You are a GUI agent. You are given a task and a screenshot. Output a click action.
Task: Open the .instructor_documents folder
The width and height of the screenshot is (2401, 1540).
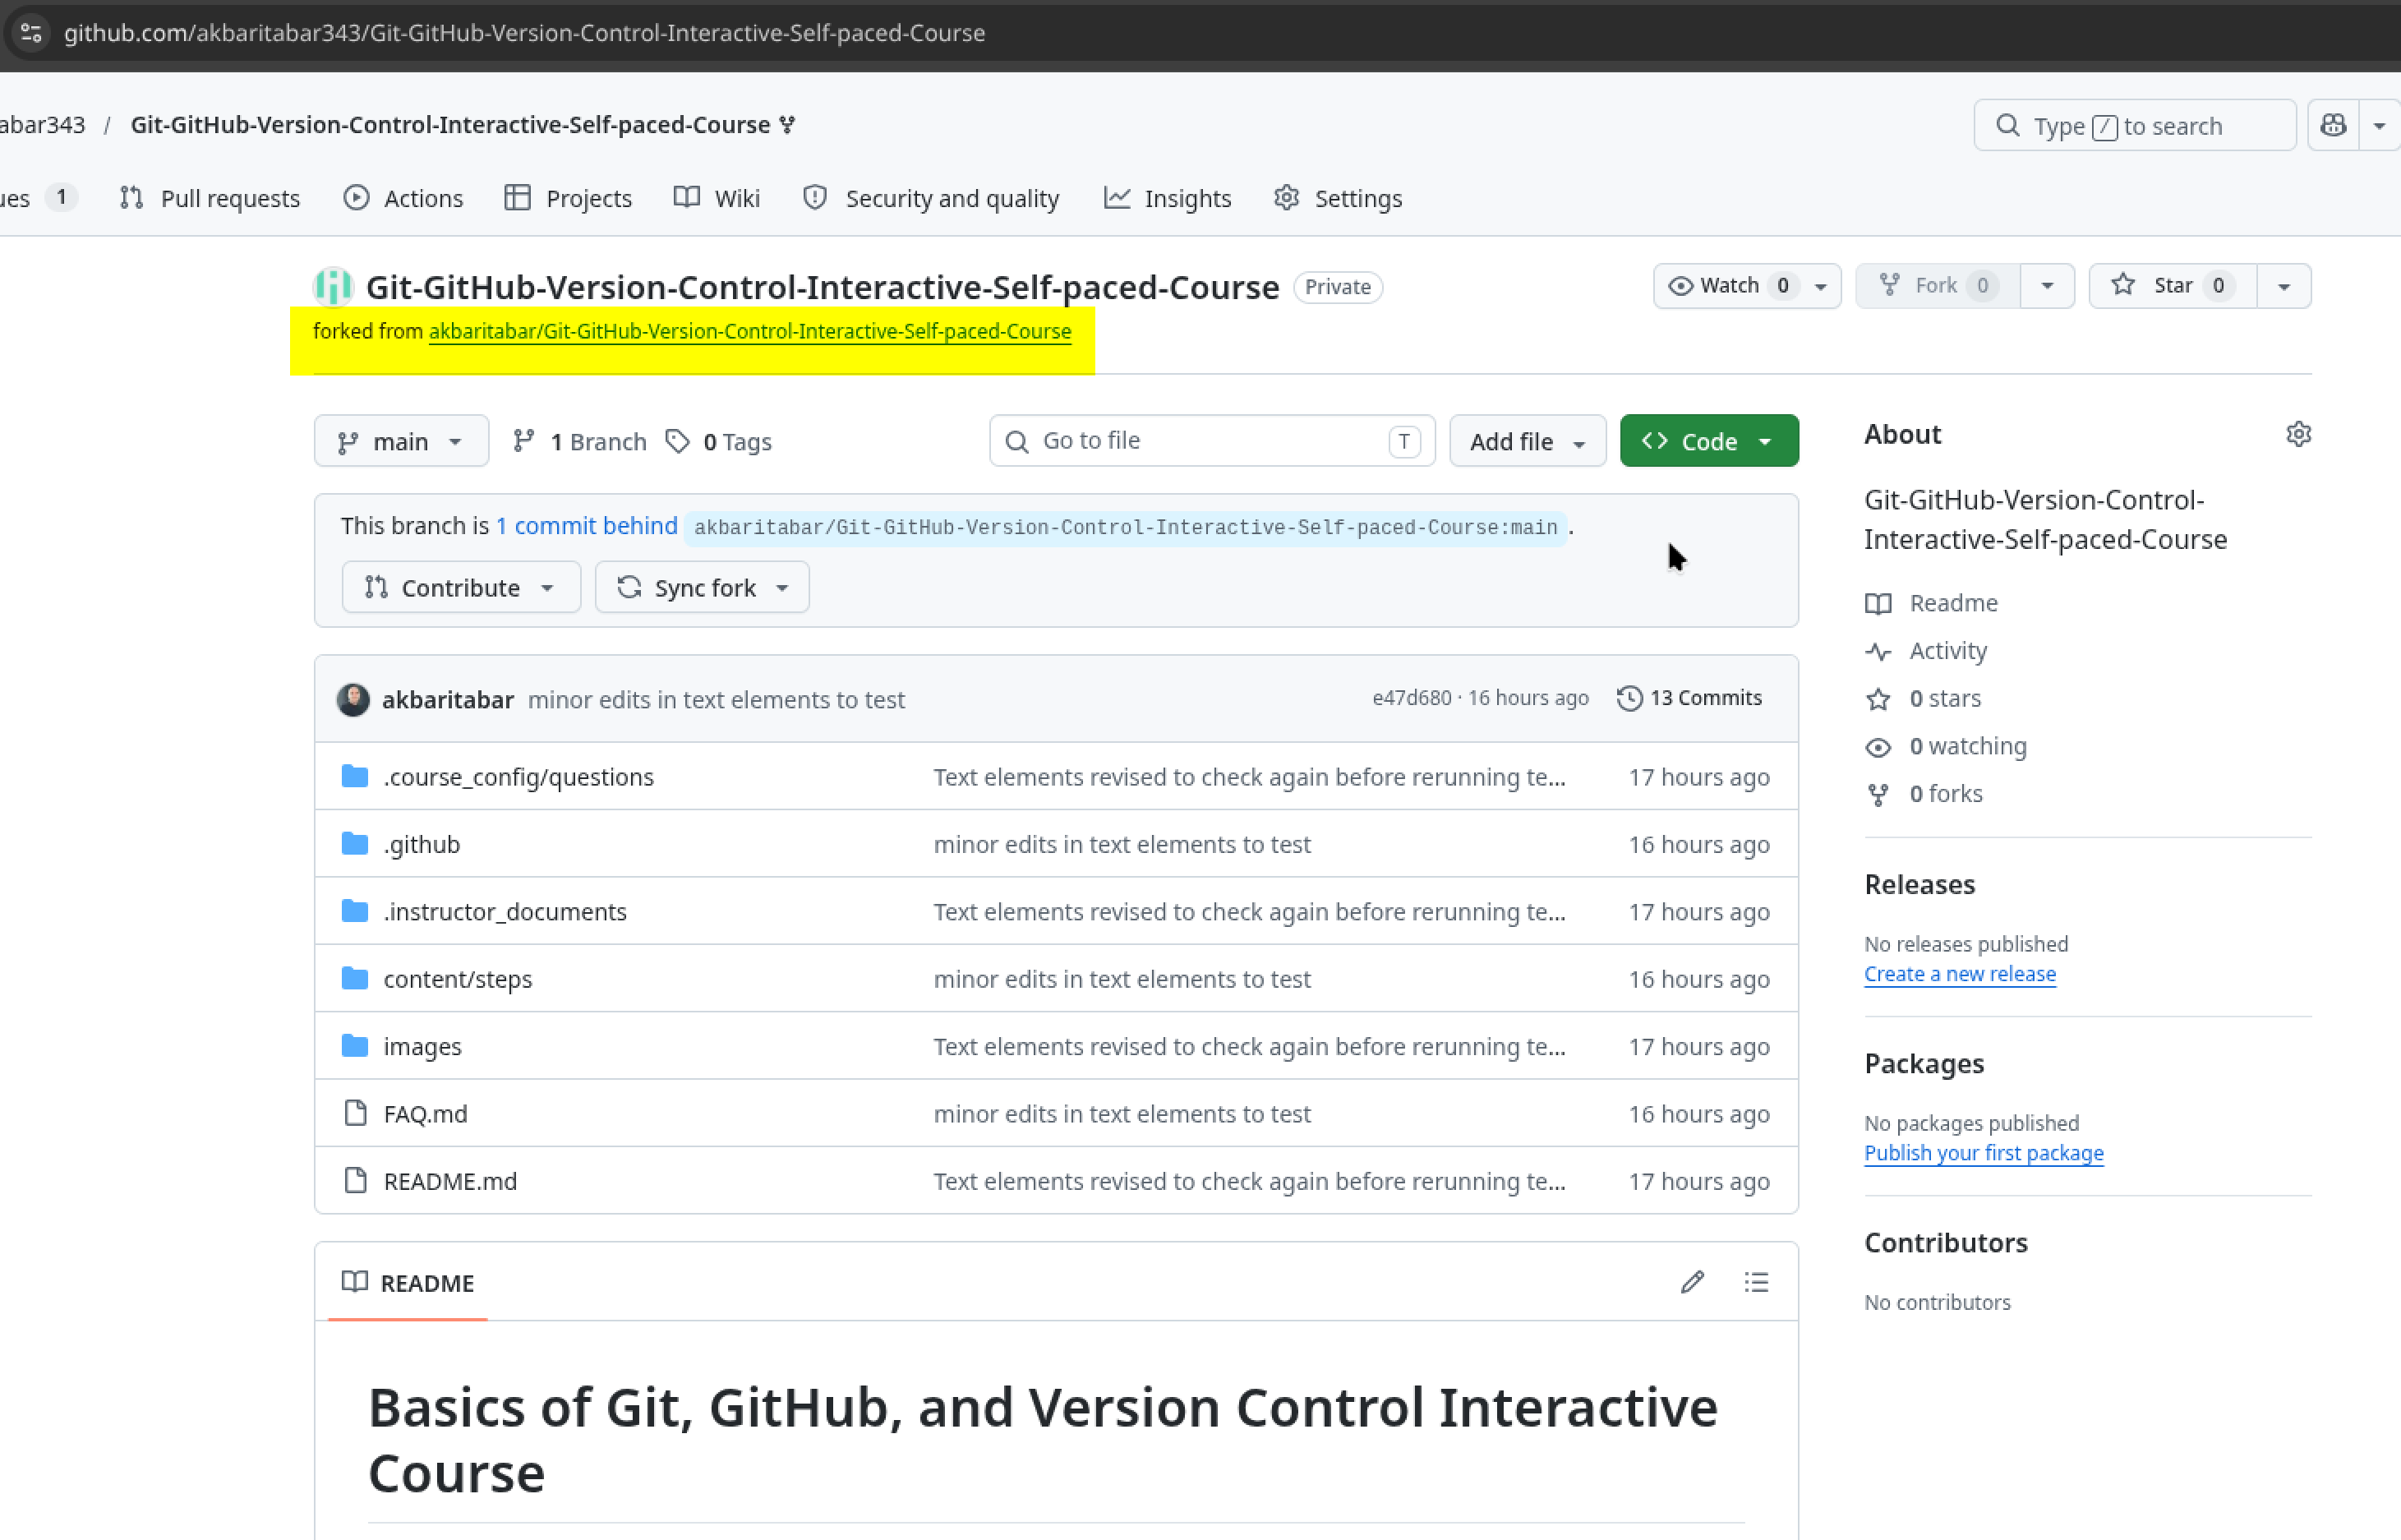coord(505,911)
